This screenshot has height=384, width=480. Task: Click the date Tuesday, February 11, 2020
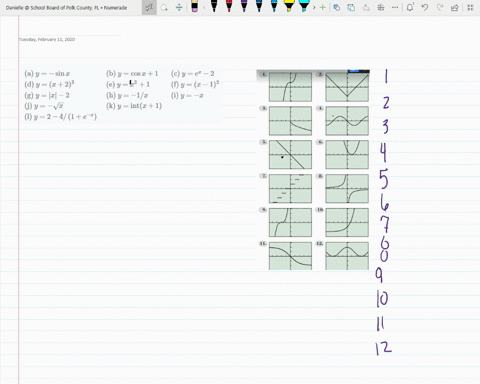click(47, 39)
